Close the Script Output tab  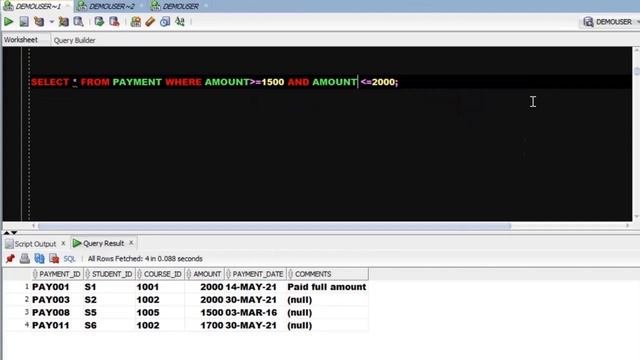point(63,243)
